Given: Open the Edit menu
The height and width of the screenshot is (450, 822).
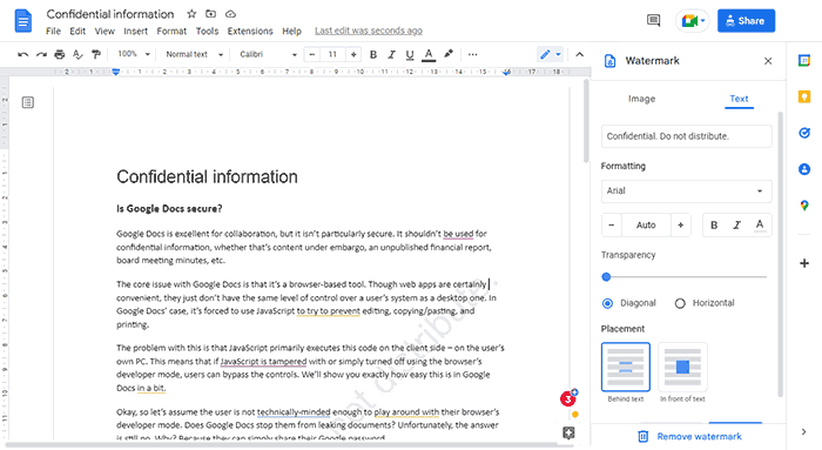Looking at the screenshot, I should coord(78,31).
